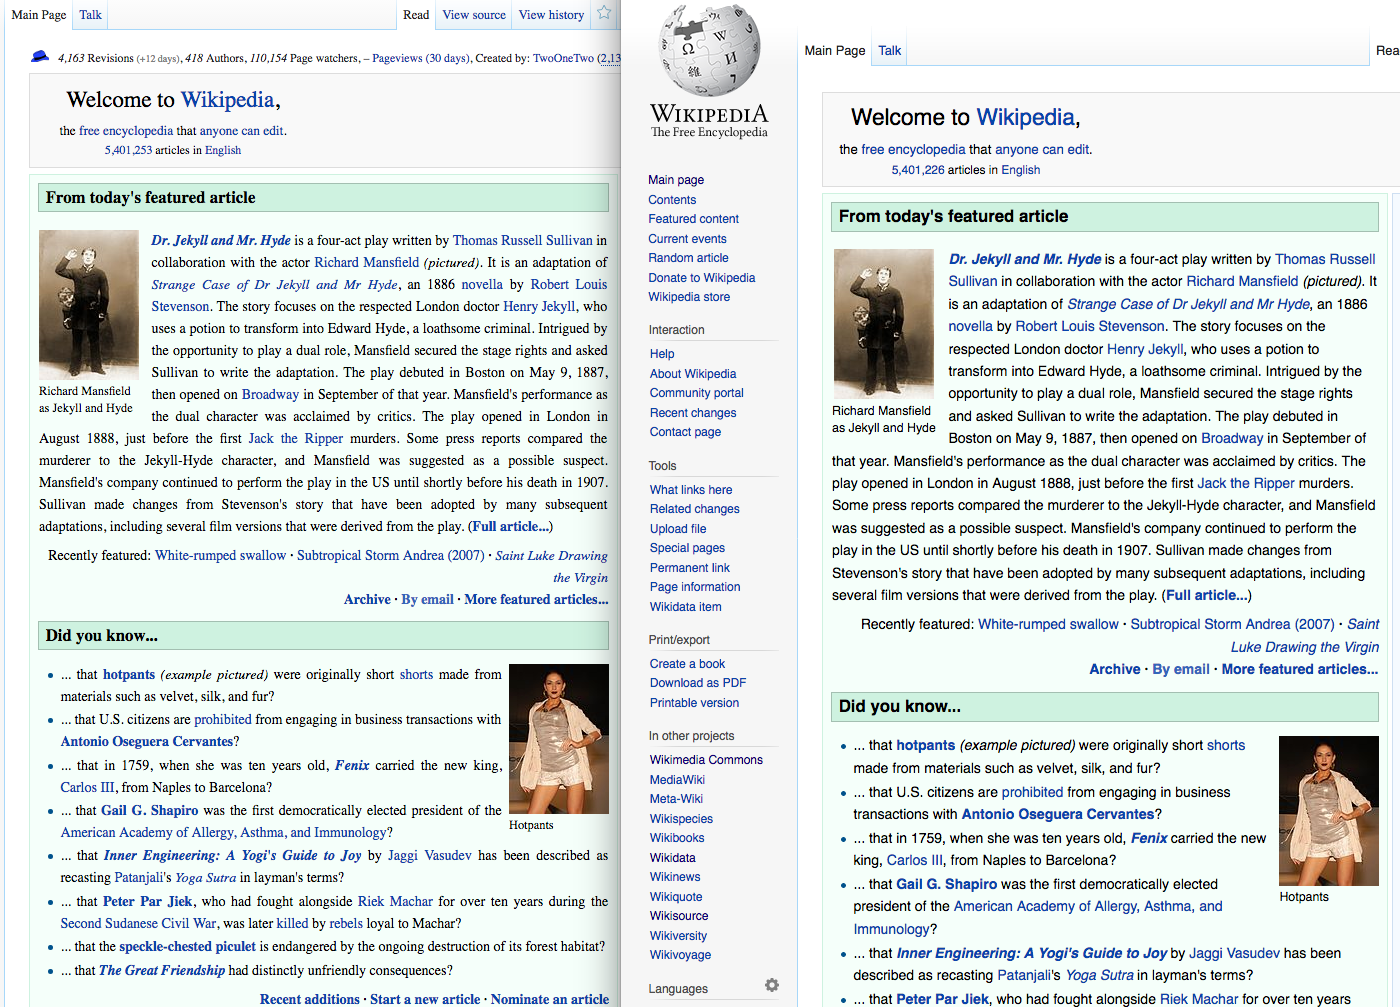This screenshot has height=1007, width=1400.
Task: Click Richard Mansfield photo in left page
Action: [x=89, y=304]
